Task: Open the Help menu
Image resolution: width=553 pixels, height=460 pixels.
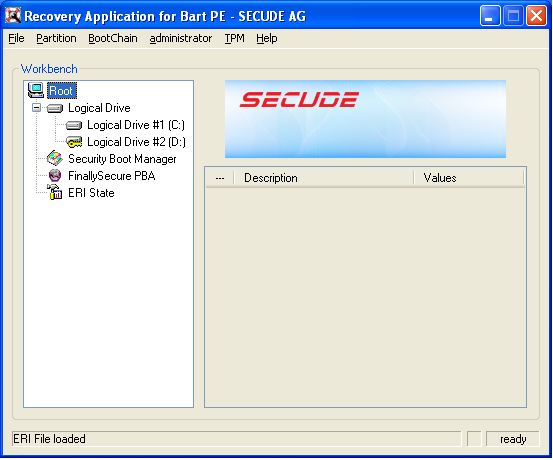Action: [267, 38]
